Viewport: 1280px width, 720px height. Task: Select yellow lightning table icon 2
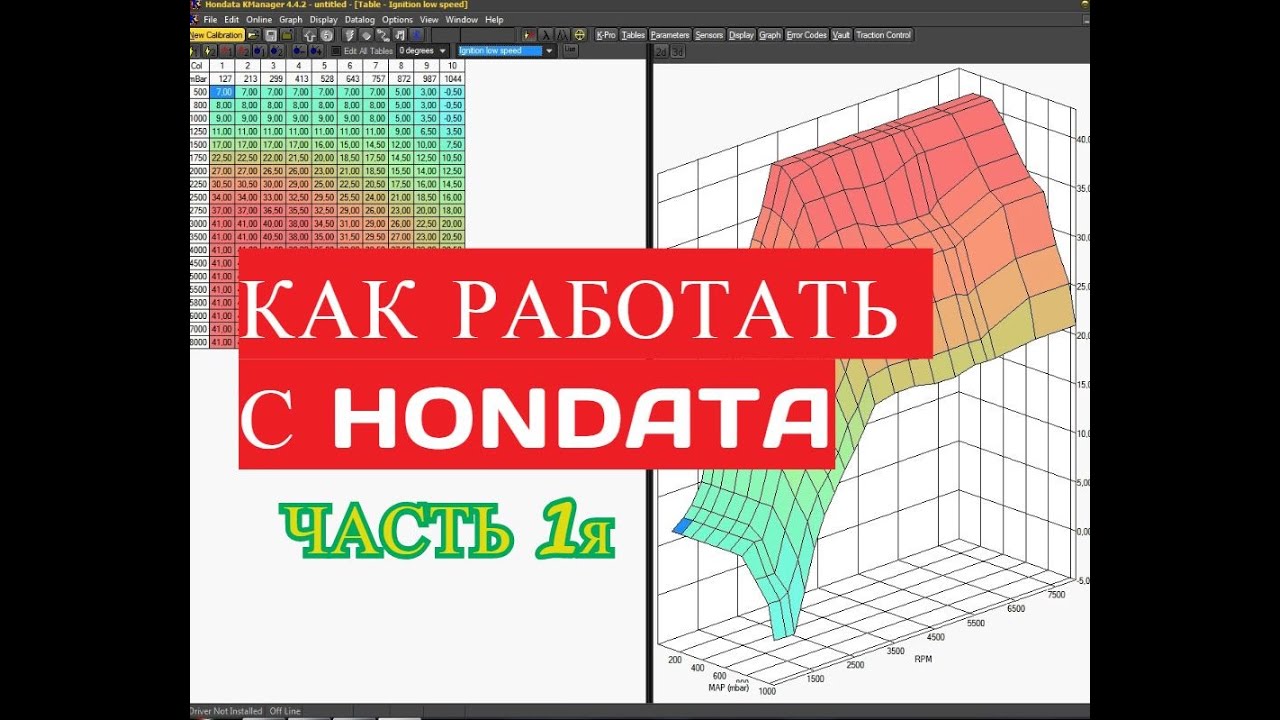point(210,50)
